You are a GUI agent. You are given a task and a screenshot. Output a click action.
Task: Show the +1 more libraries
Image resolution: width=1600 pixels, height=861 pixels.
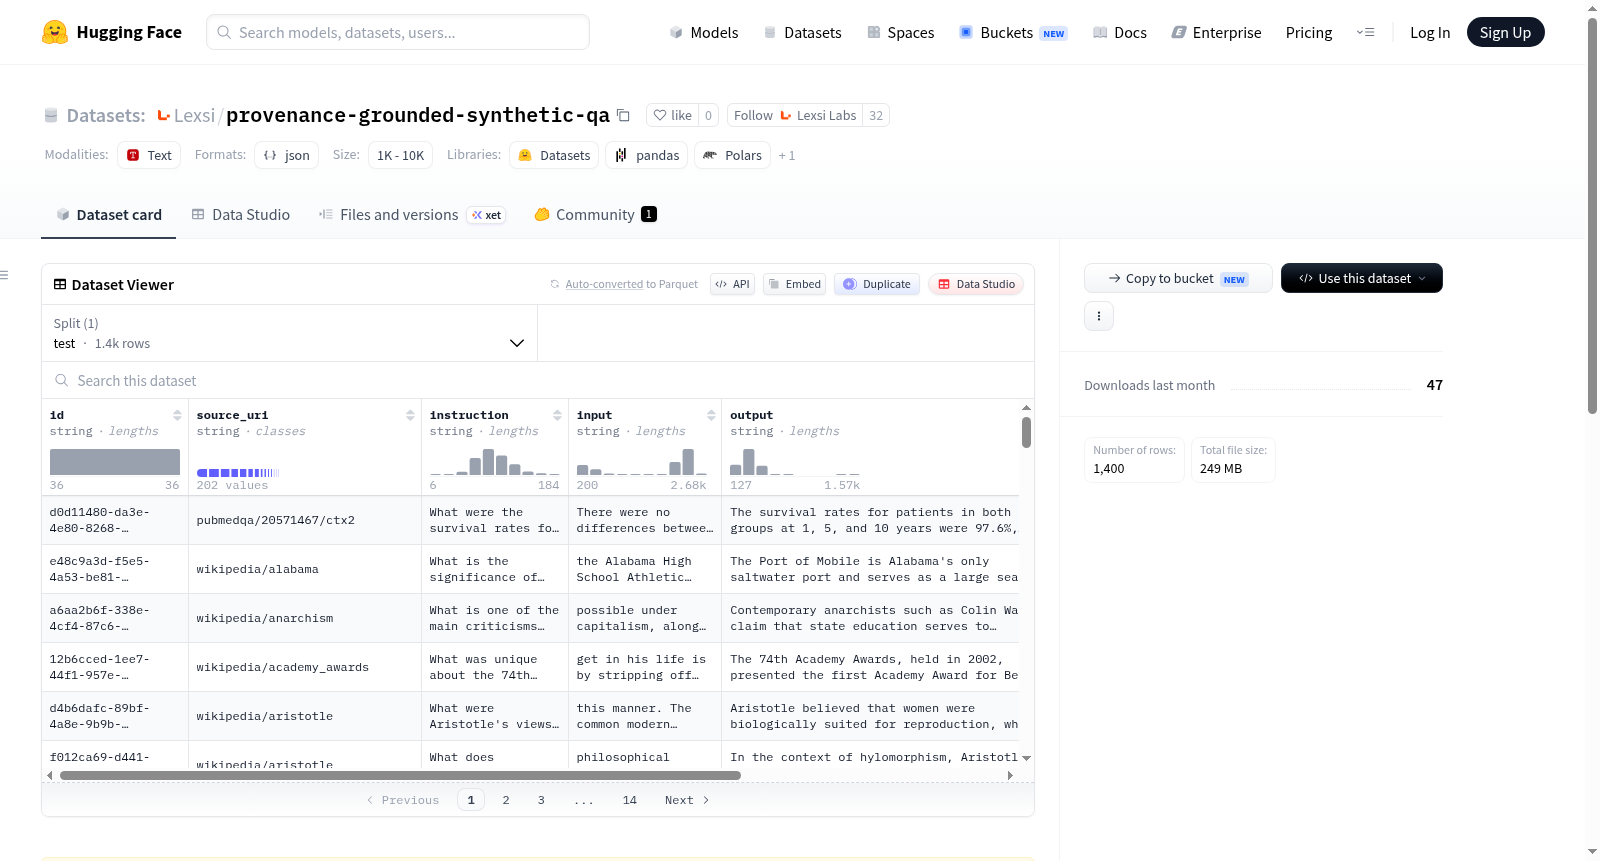click(787, 155)
